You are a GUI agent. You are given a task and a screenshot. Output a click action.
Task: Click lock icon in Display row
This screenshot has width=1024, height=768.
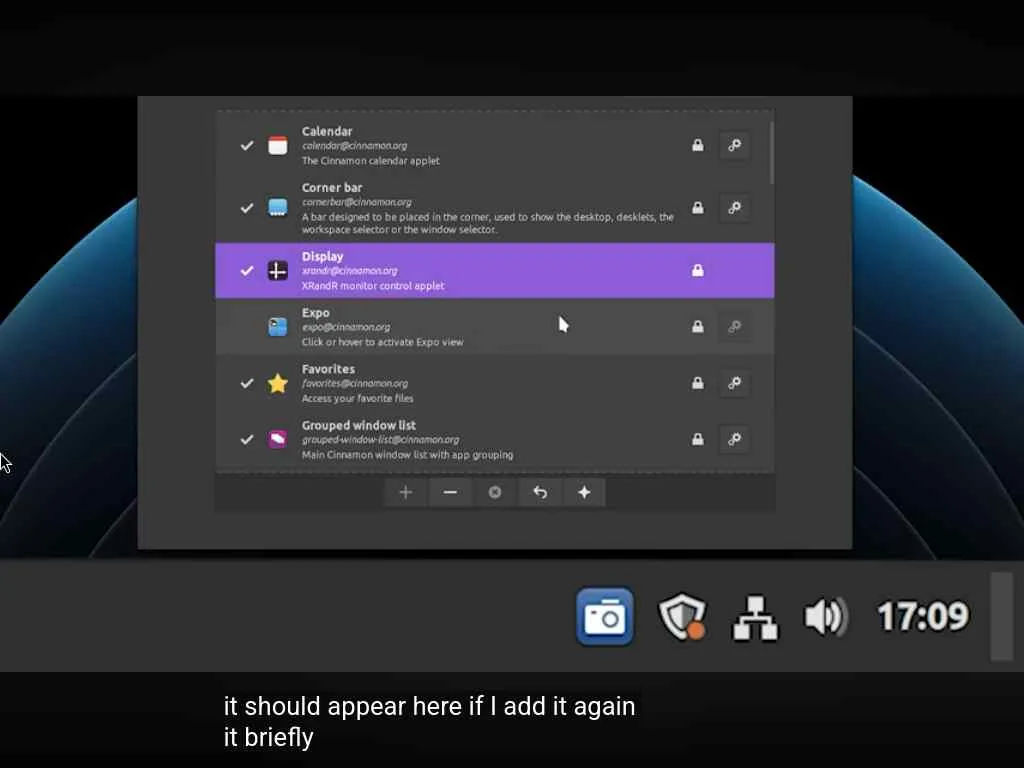point(697,270)
